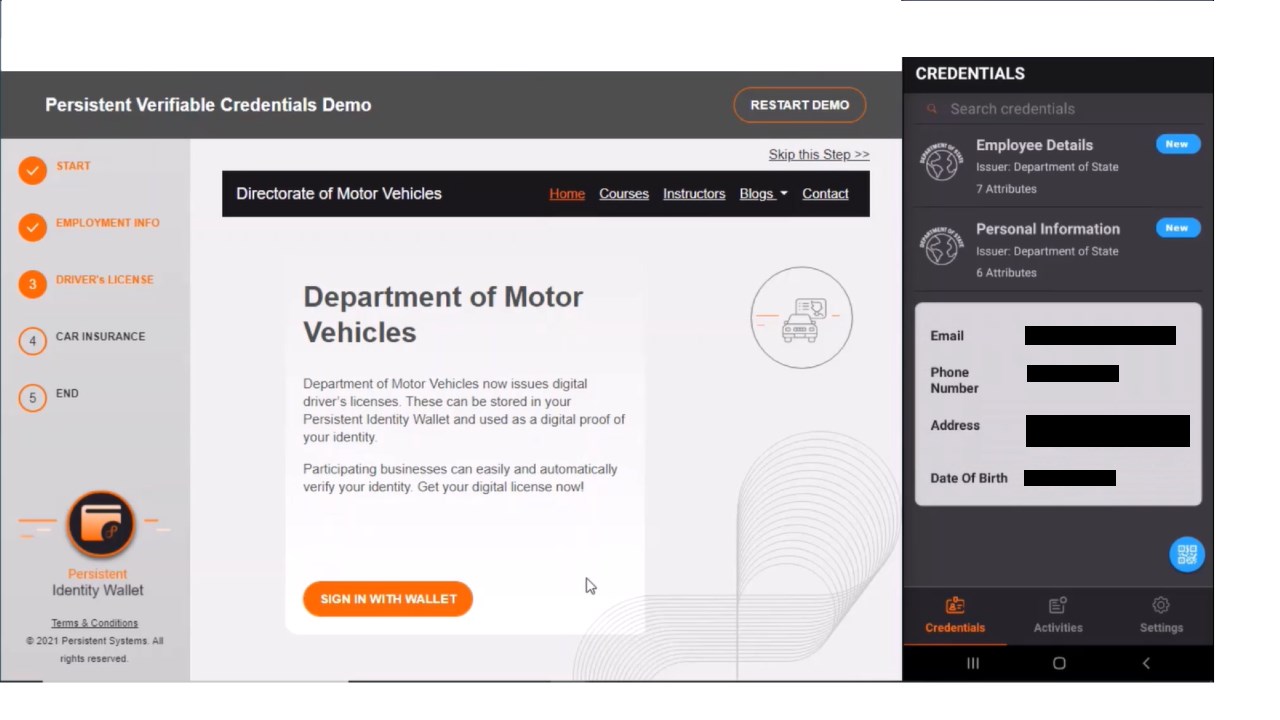Open the Personal Information credential title

pos(1048,229)
